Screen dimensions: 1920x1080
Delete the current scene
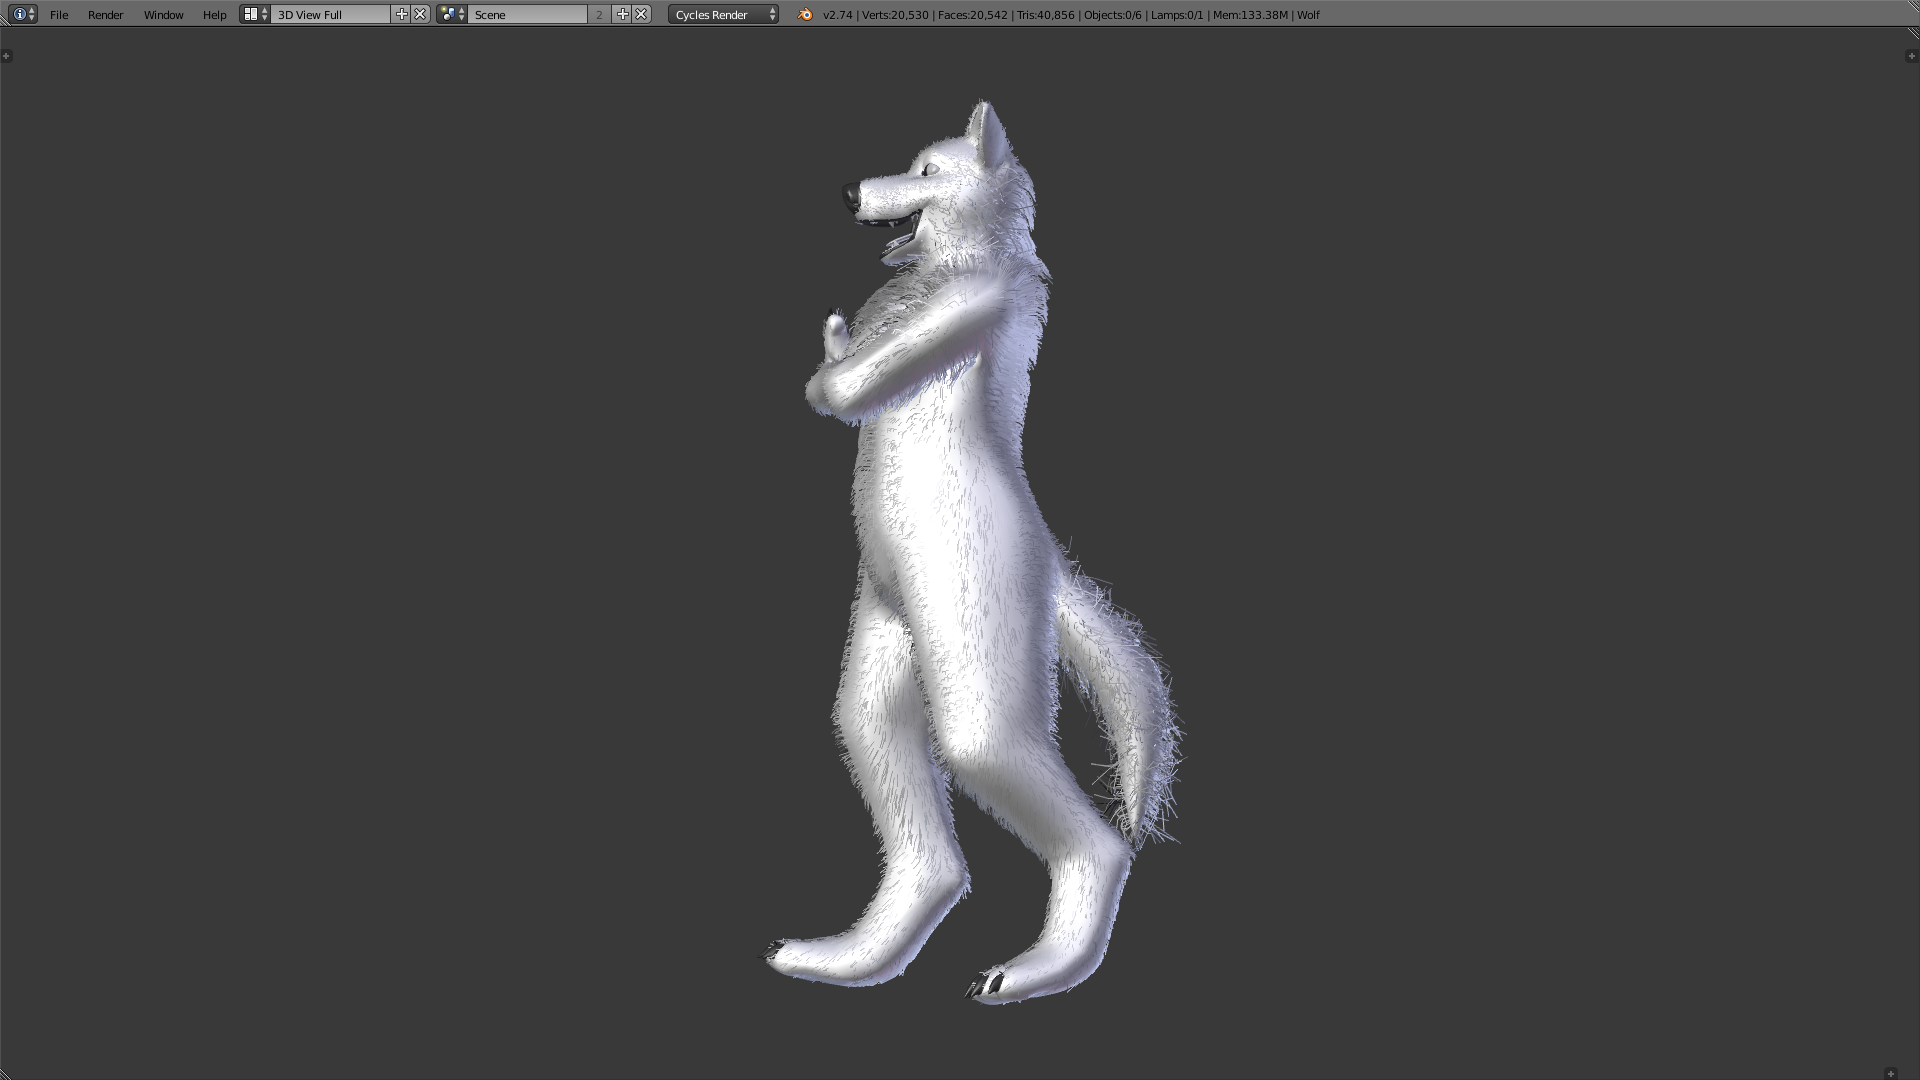click(642, 14)
